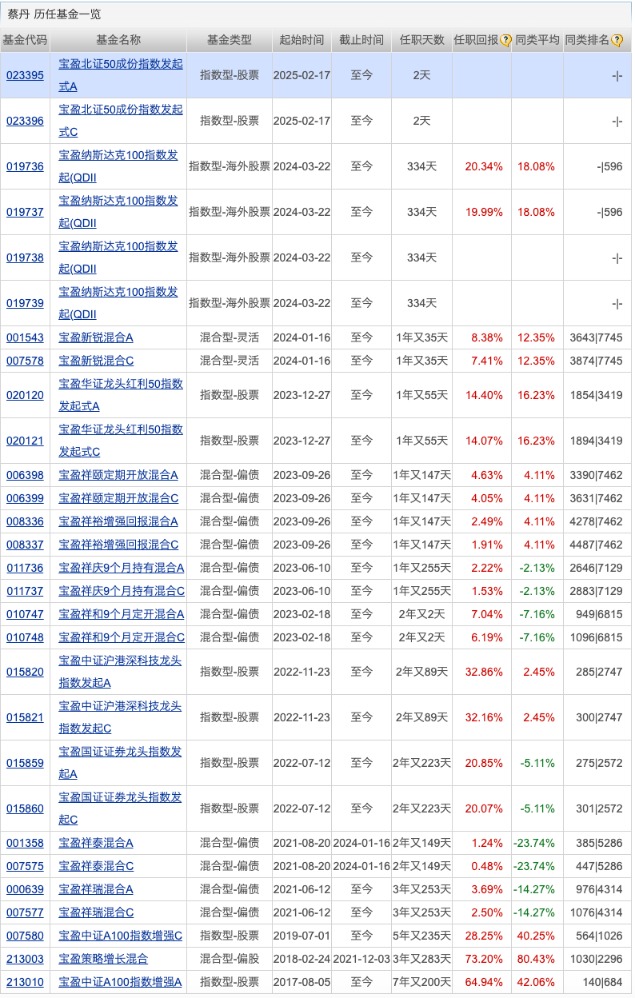Screen dimensions: 635x998
Task: Open fund name 宝盈中证A100指数增强C
Action: coord(120,936)
